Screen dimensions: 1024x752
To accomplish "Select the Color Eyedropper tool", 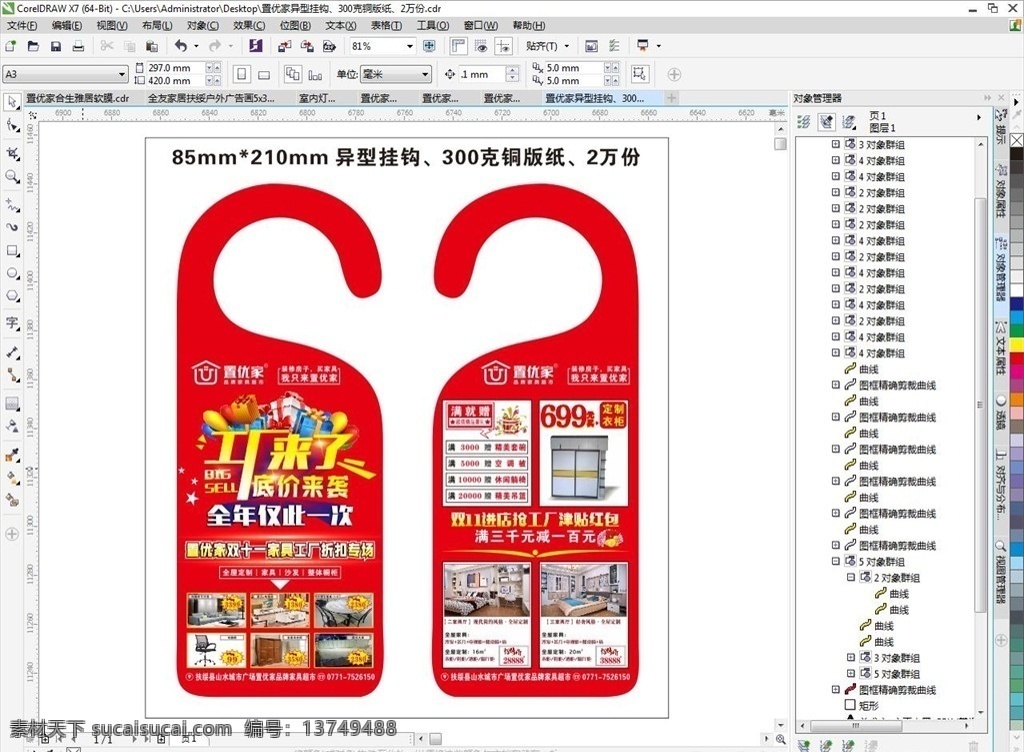I will tap(12, 455).
